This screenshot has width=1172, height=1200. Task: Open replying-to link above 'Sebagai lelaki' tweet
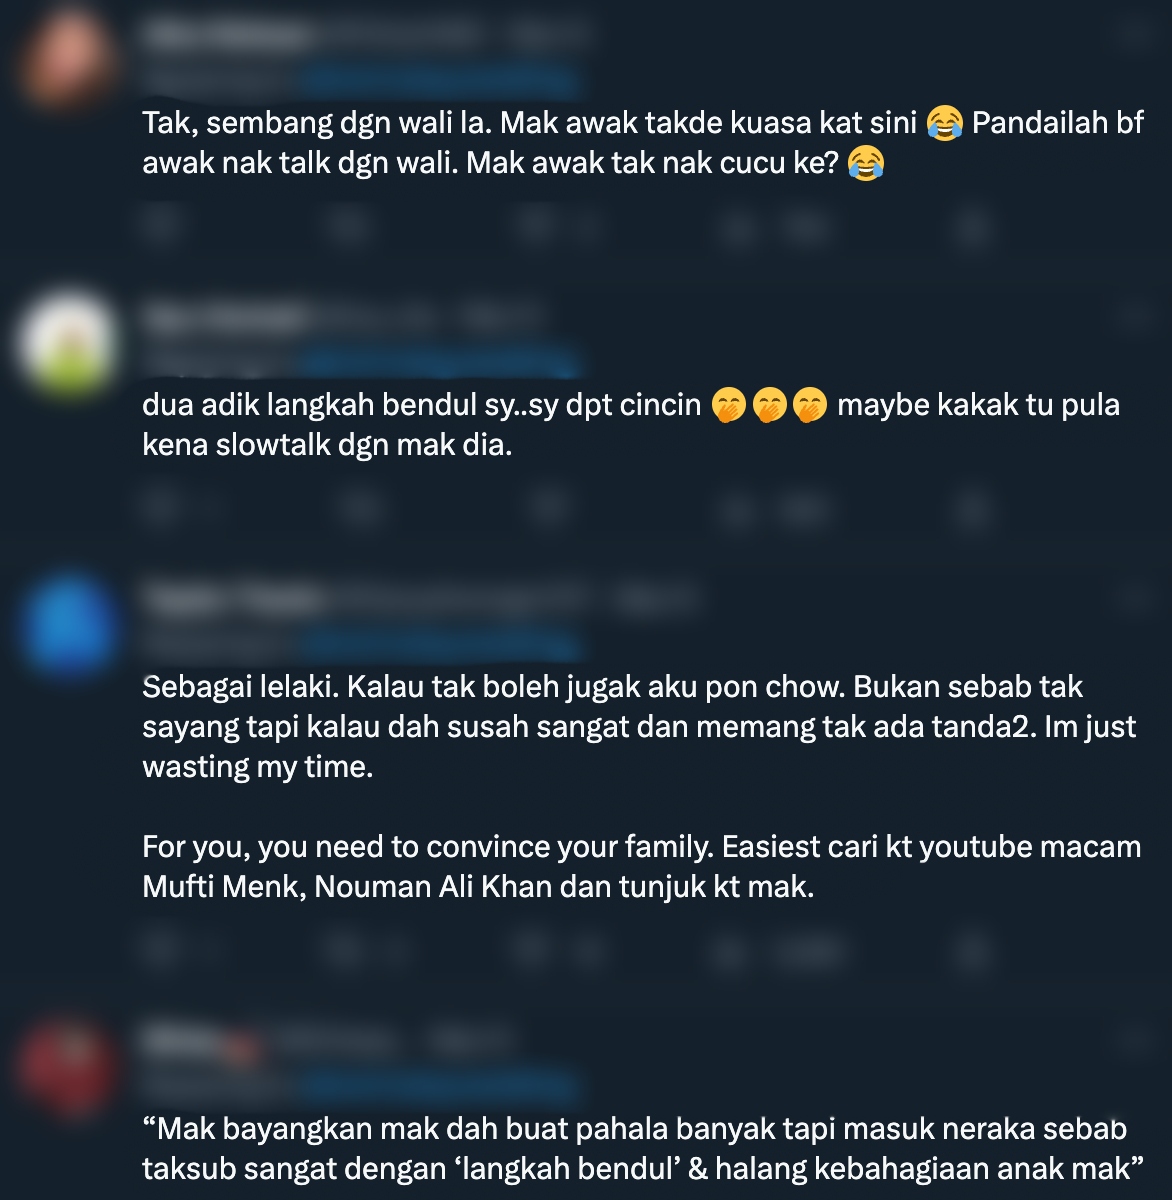(438, 644)
